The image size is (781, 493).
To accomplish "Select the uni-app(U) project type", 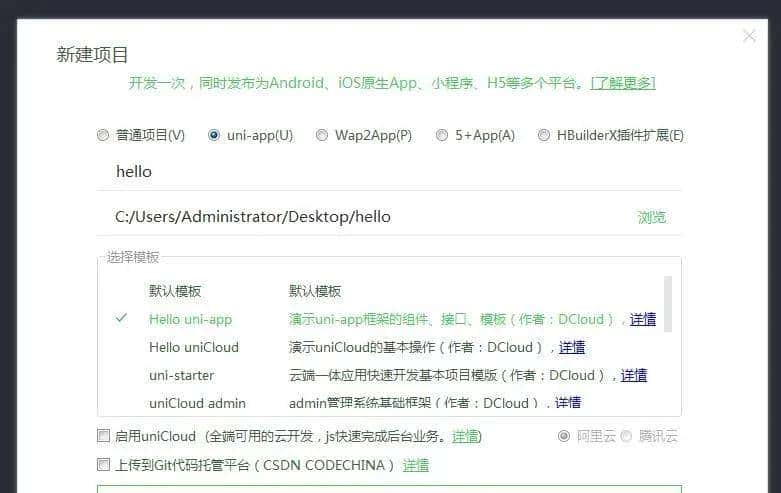I will pyautogui.click(x=214, y=135).
